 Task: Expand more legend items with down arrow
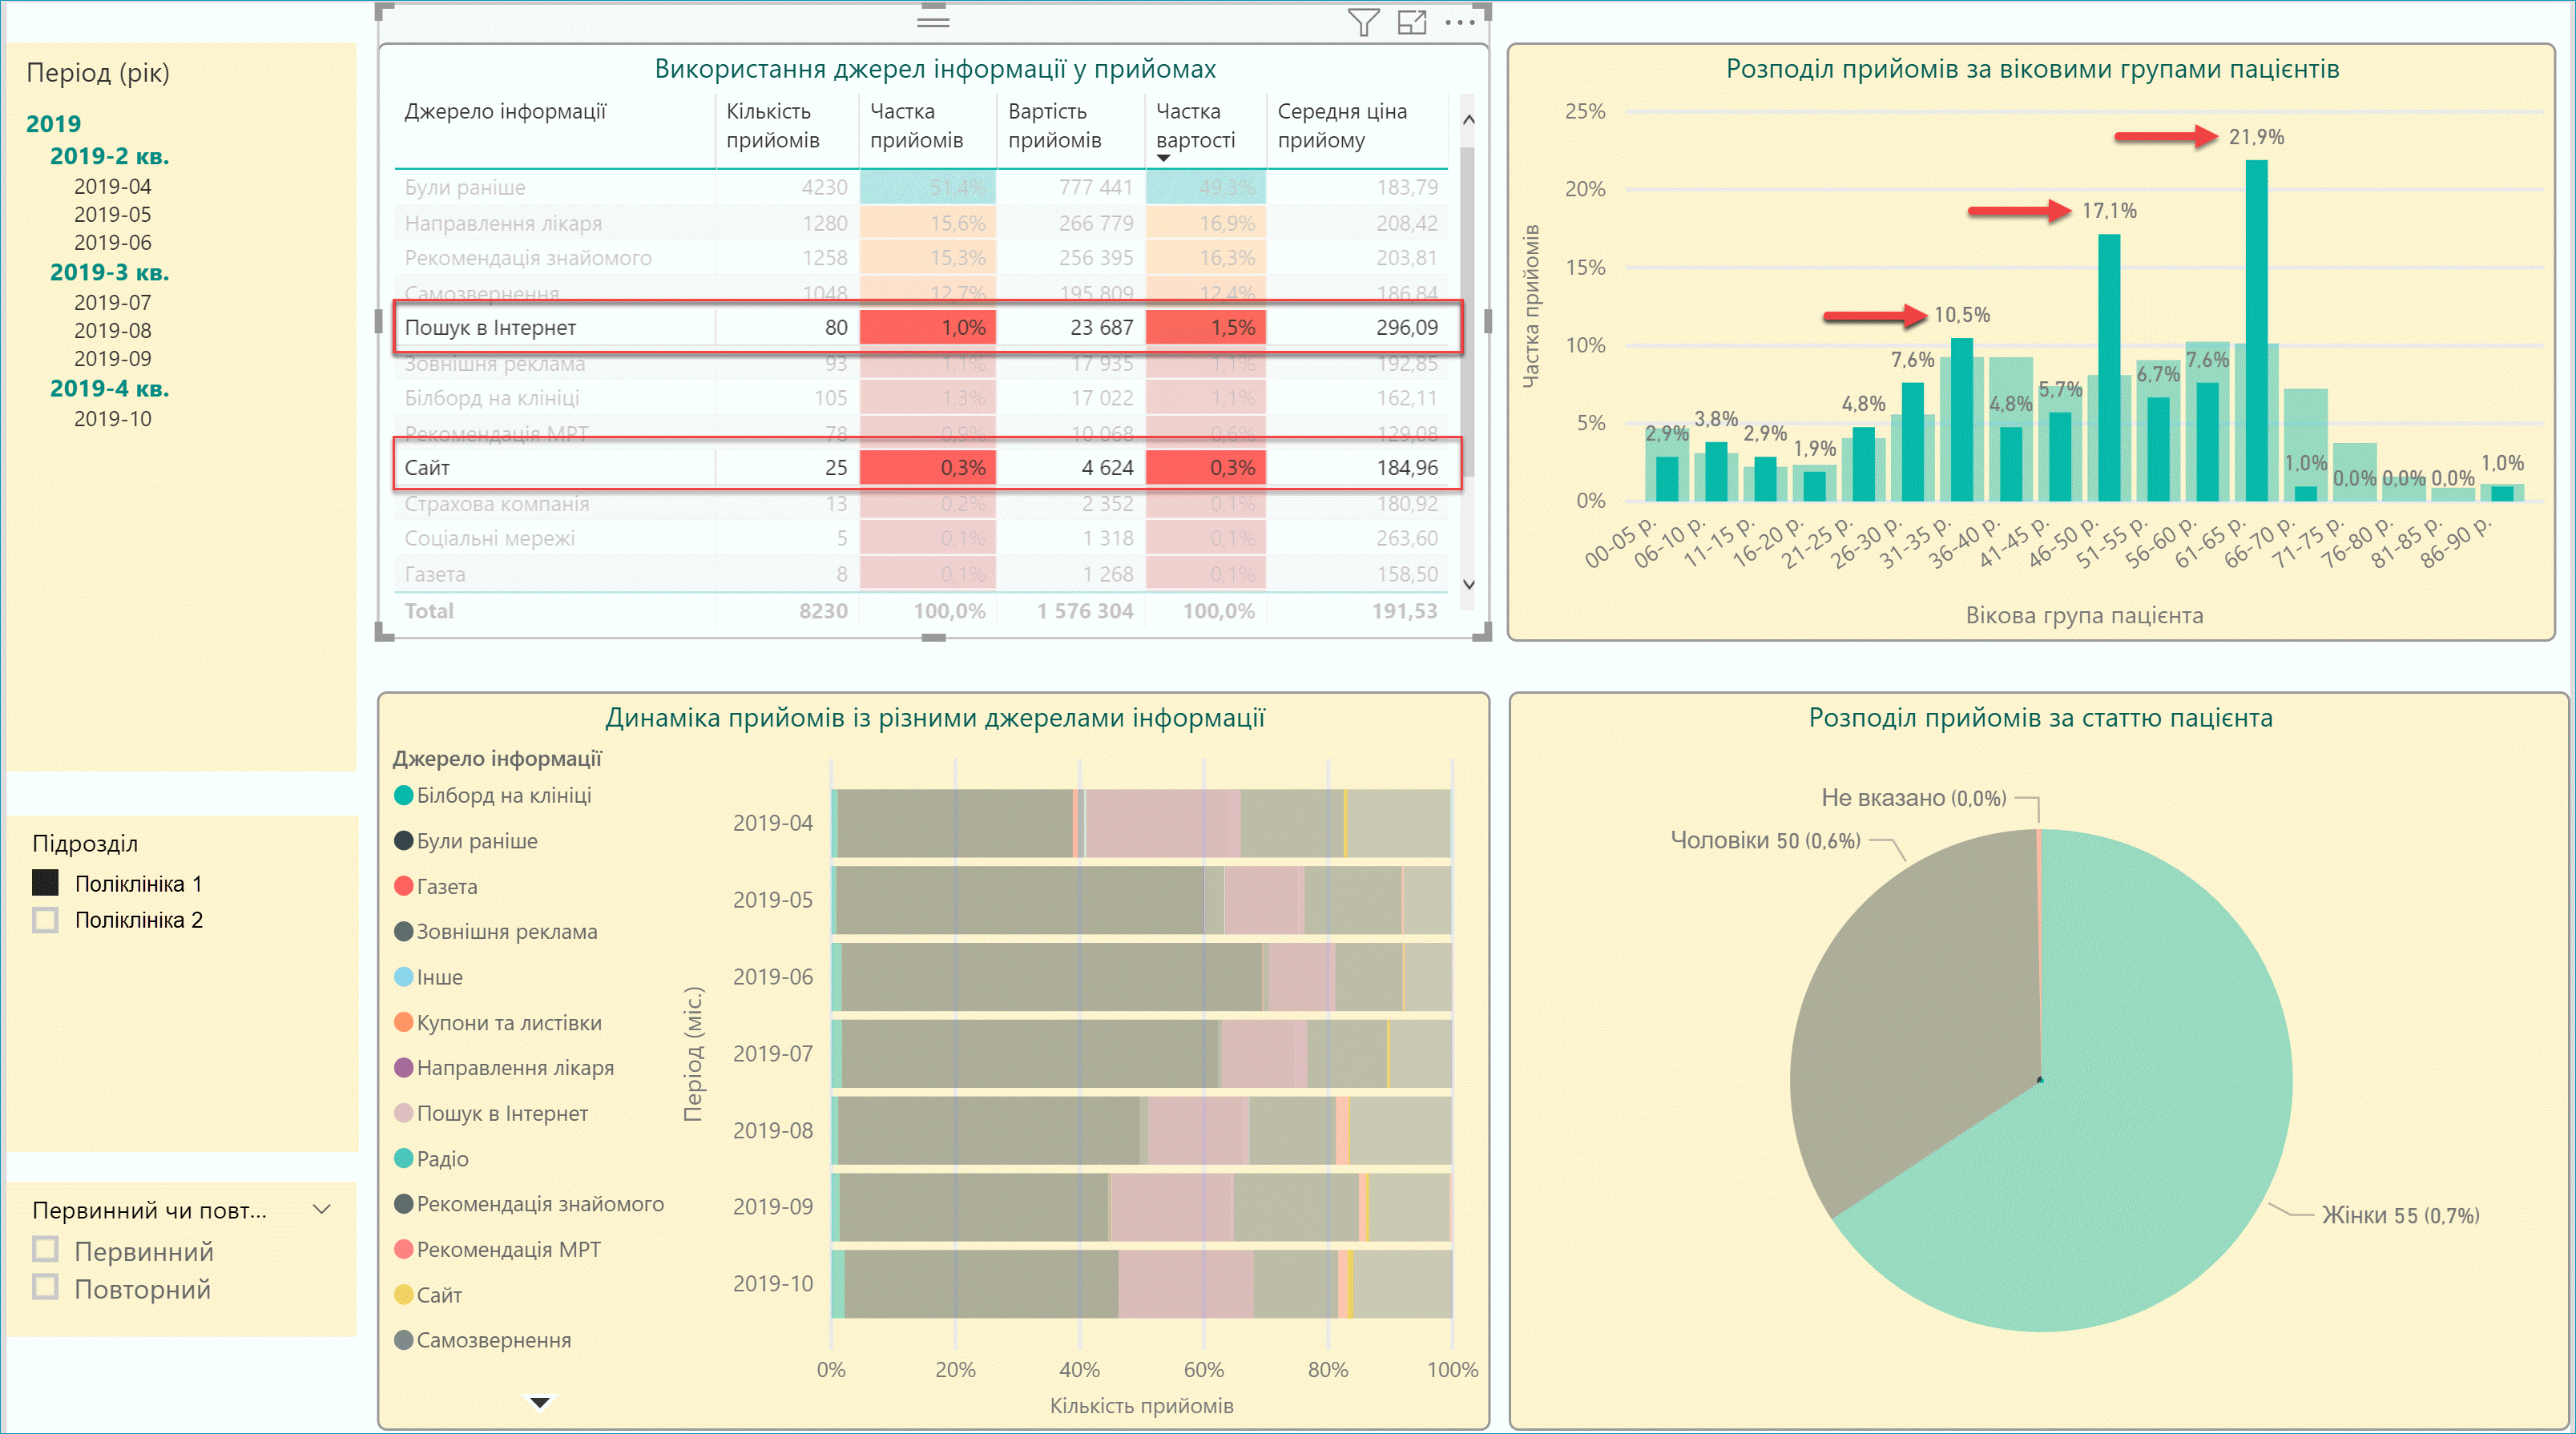(539, 1402)
